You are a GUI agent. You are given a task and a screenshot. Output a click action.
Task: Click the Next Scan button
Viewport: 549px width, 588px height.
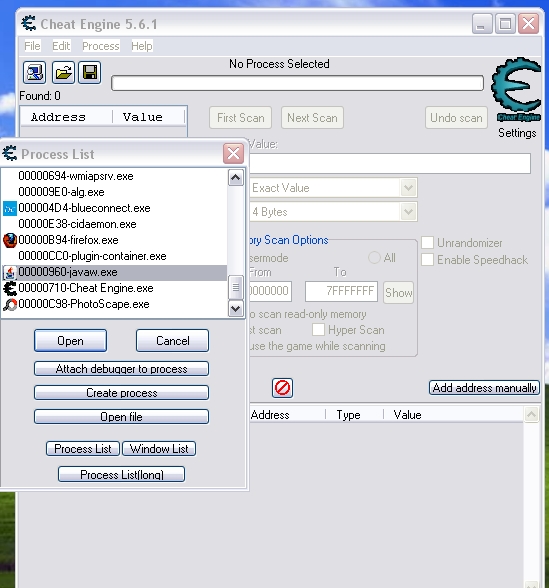[x=312, y=118]
